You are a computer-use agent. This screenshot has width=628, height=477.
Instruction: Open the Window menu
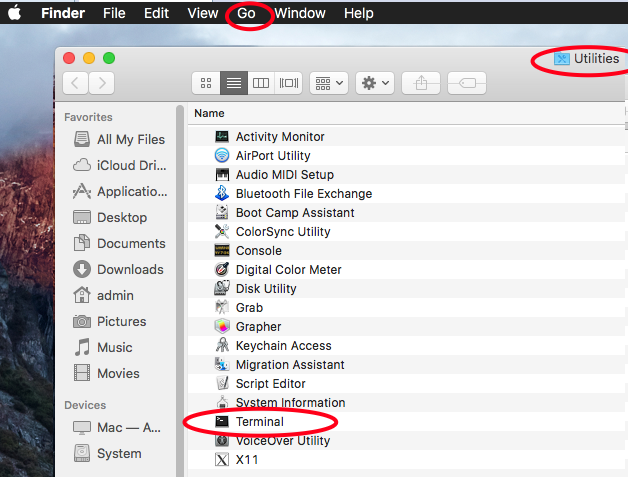pos(300,13)
